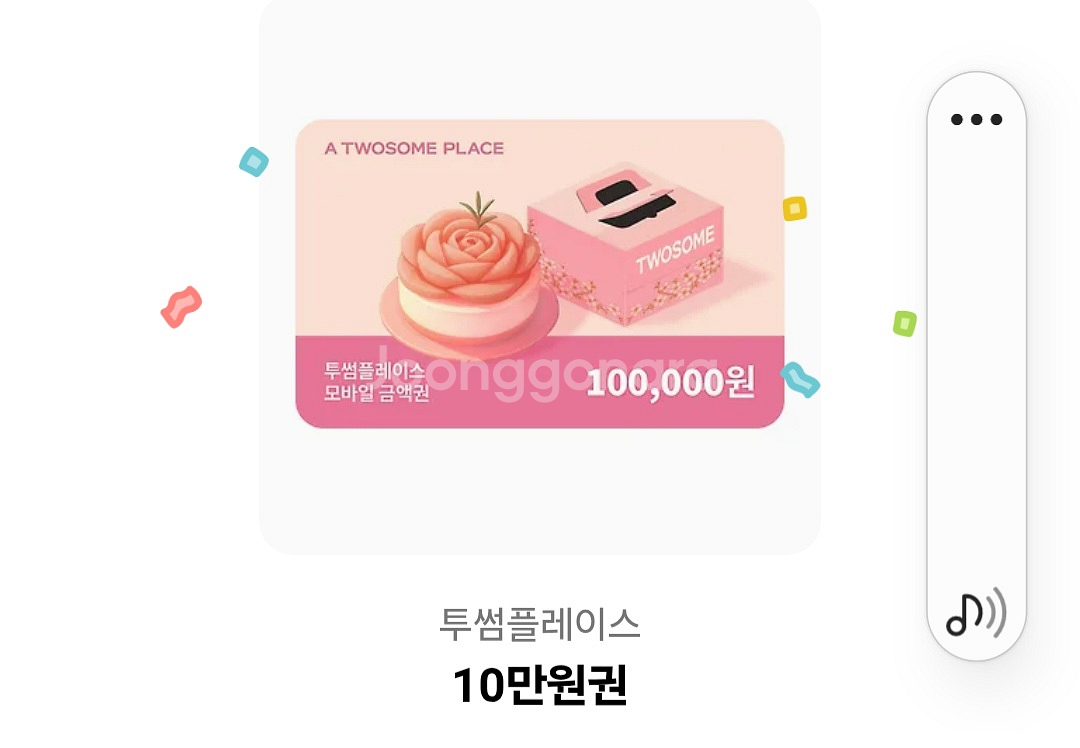
Task: Click the yellow square confetti piece
Action: click(x=794, y=208)
